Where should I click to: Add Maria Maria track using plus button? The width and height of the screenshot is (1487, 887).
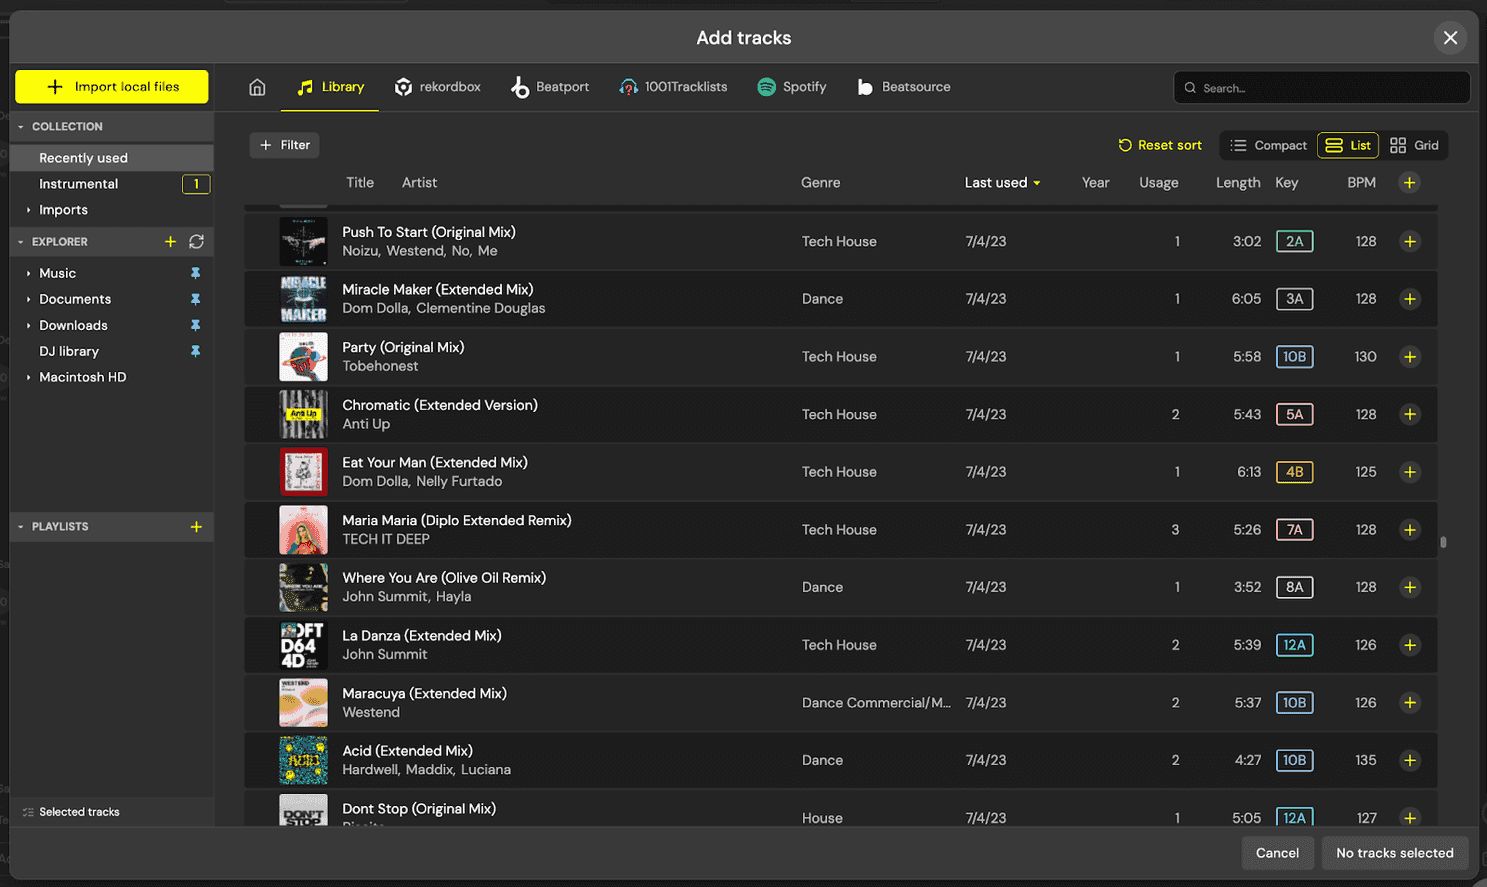coord(1409,530)
